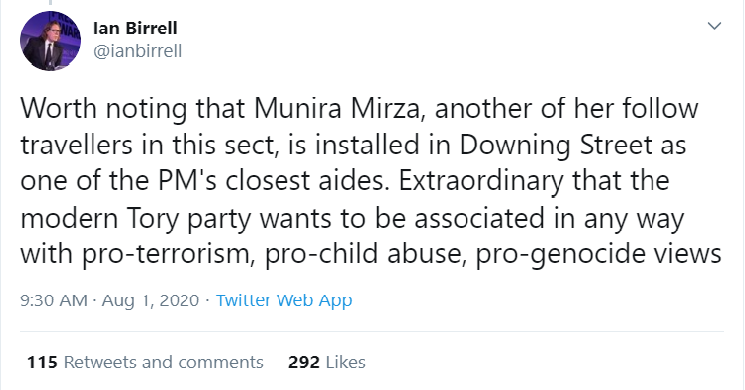Click the phrase modern Tory party
This screenshot has width=745, height=390.
(135, 219)
